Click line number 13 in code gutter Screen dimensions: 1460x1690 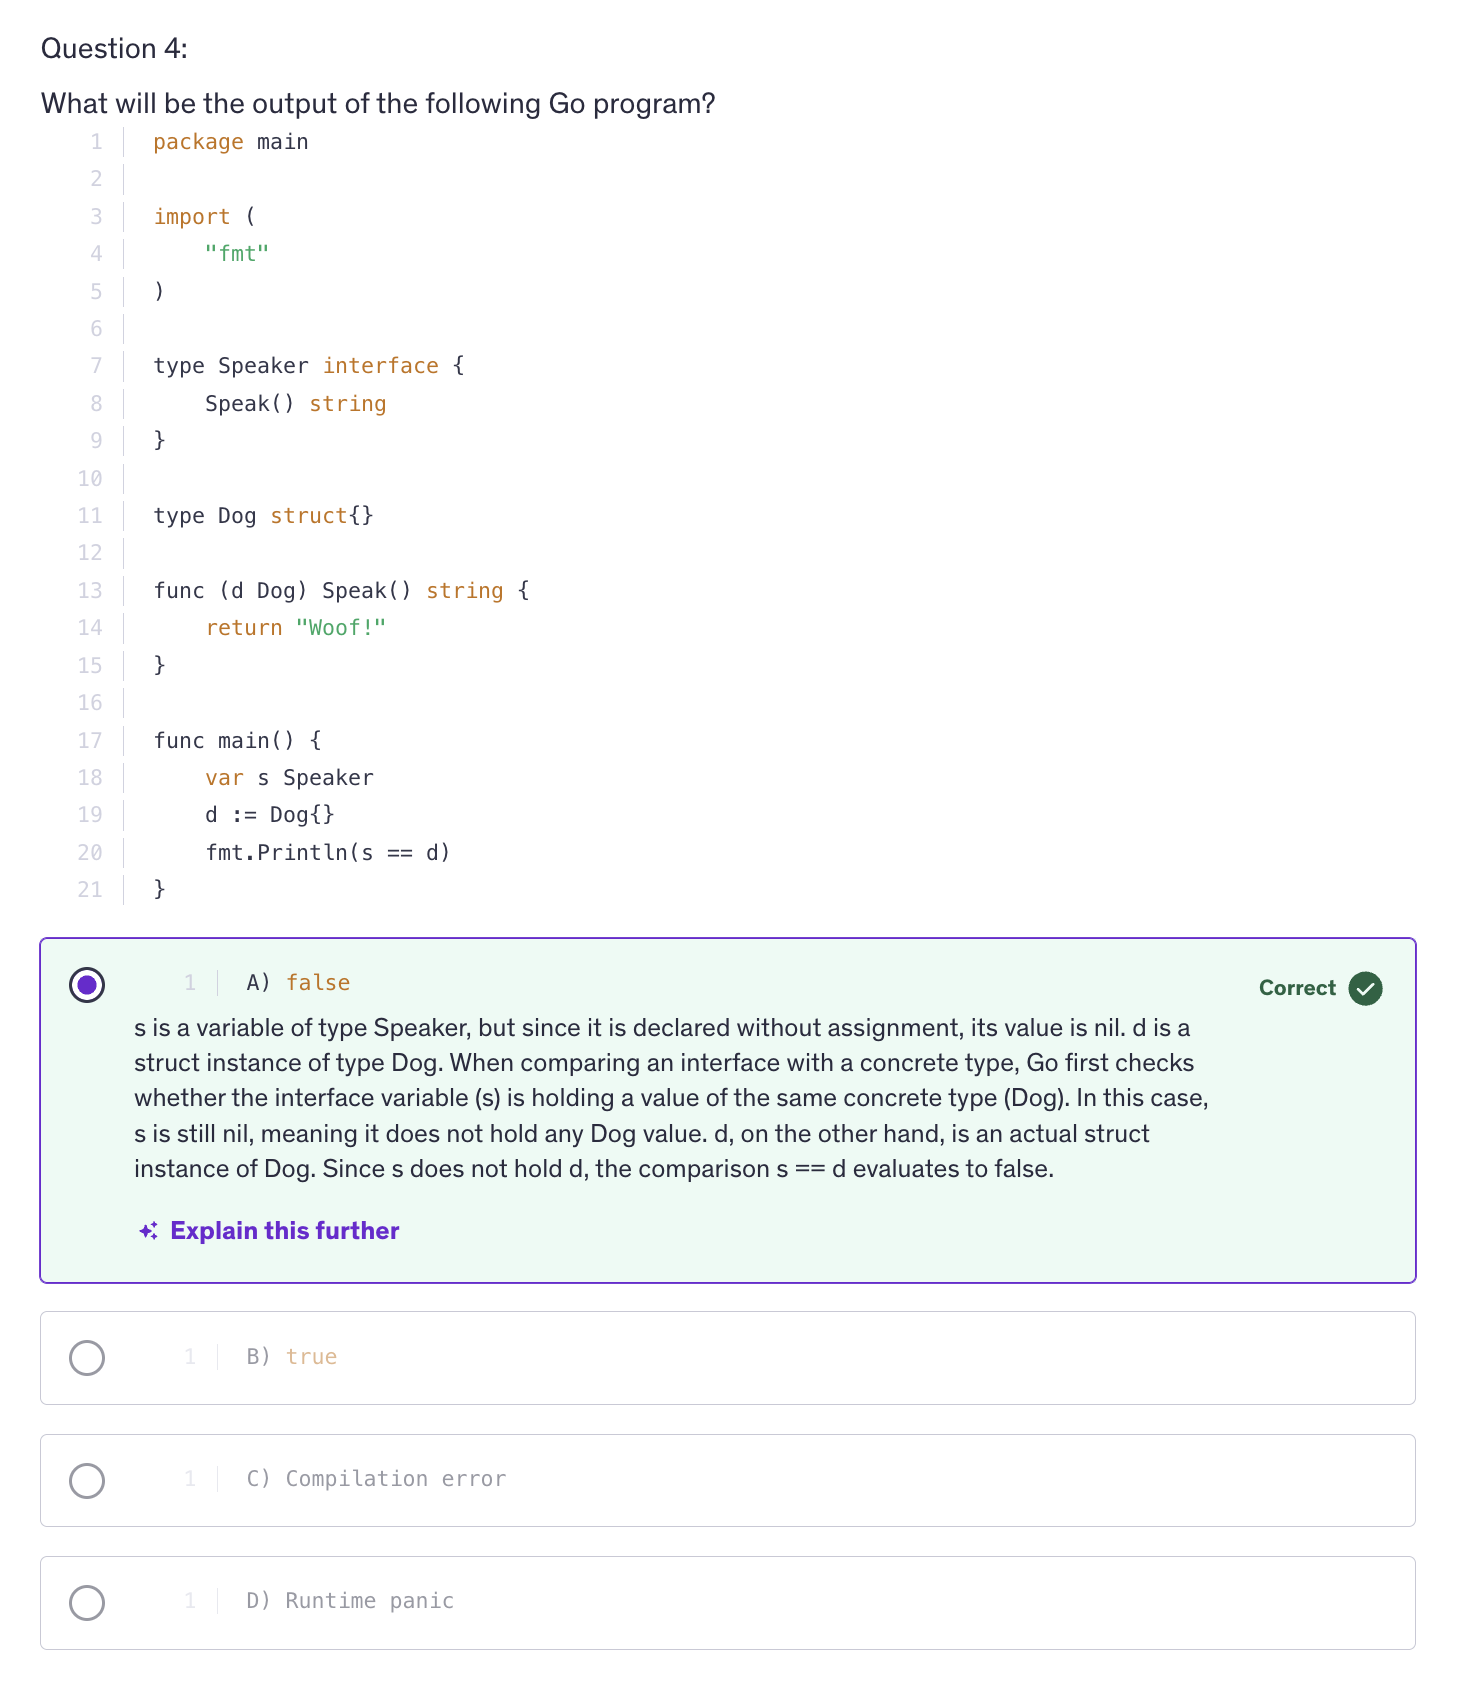tap(90, 591)
